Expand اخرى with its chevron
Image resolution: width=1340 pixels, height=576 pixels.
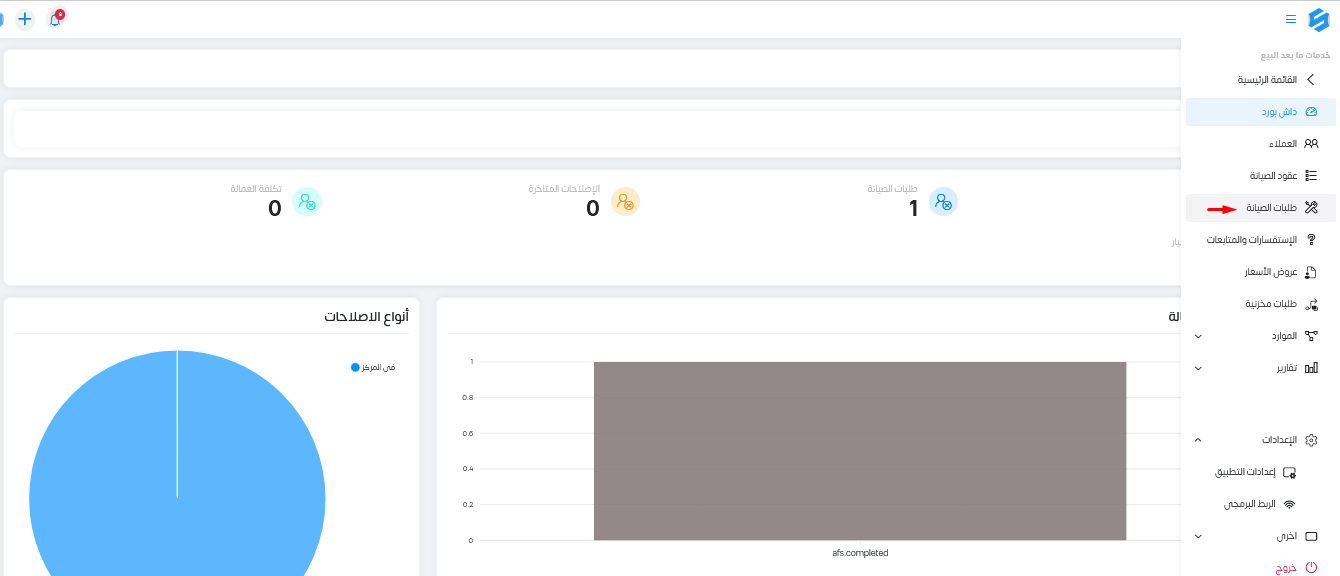pyautogui.click(x=1198, y=536)
